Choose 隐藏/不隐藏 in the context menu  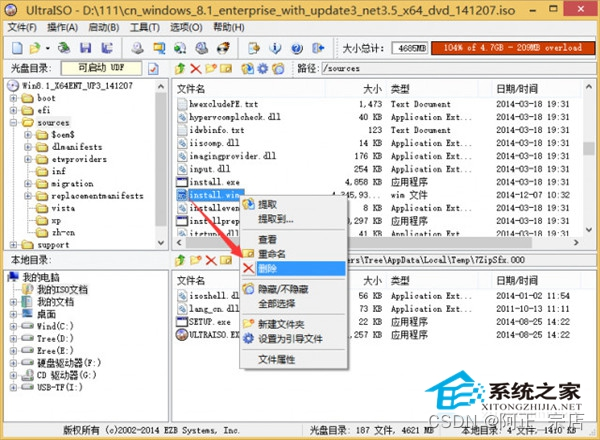[x=294, y=289]
